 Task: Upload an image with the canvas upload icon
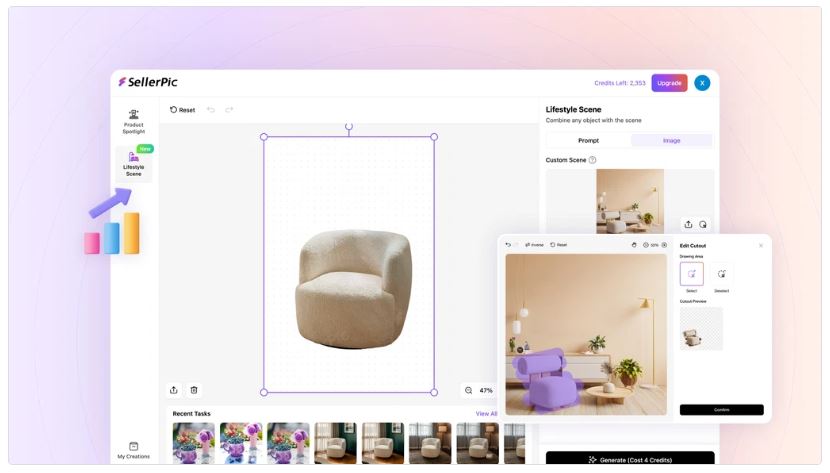174,390
